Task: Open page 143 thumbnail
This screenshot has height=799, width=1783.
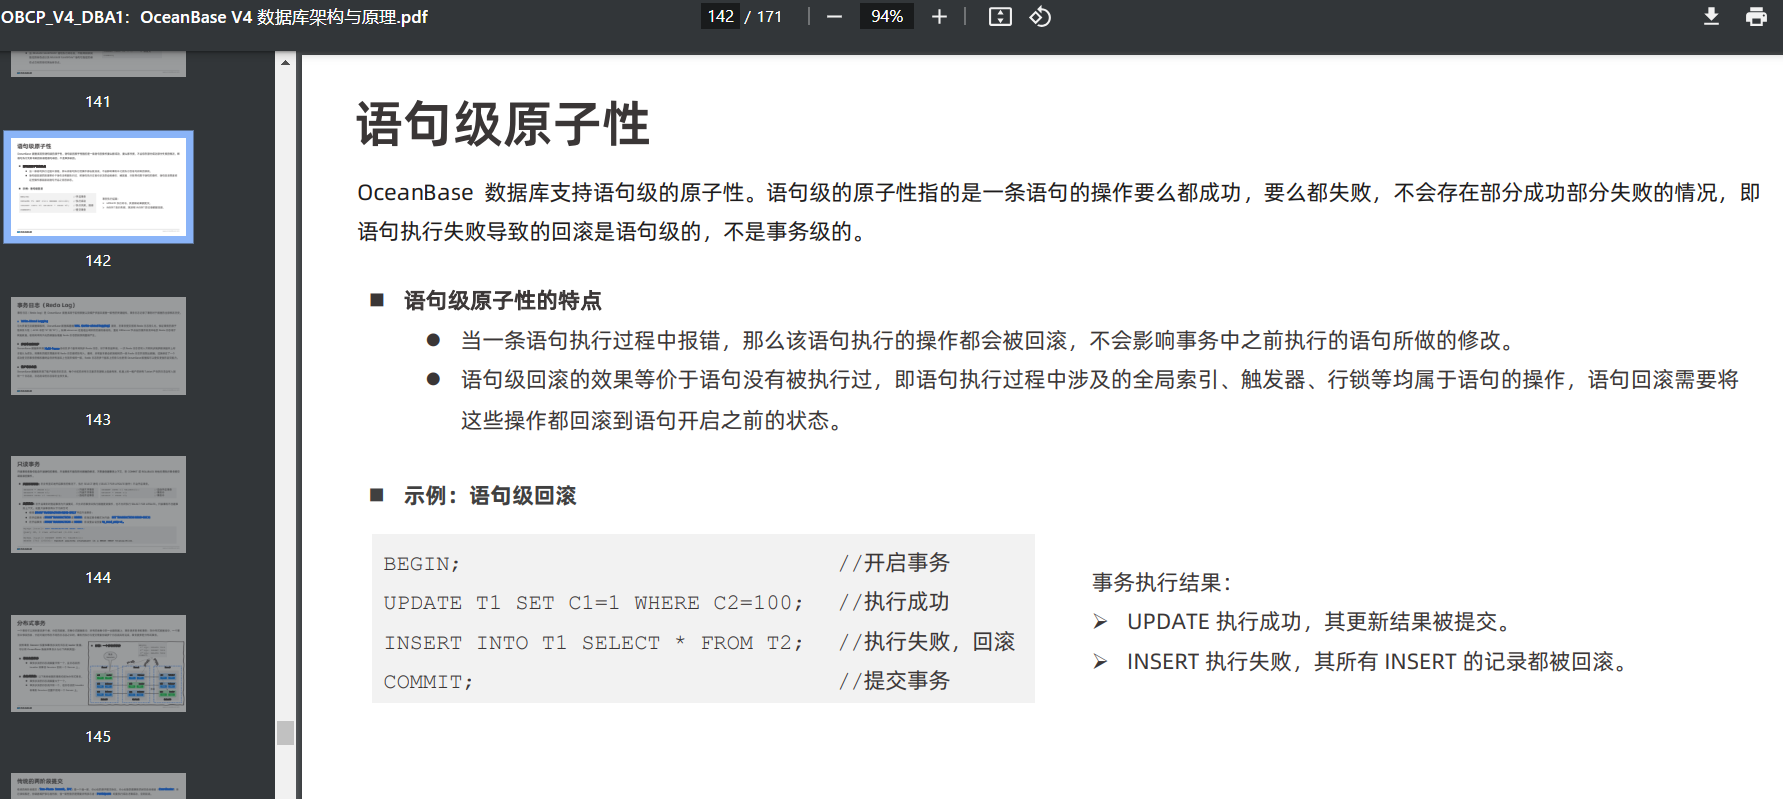Action: (x=98, y=346)
